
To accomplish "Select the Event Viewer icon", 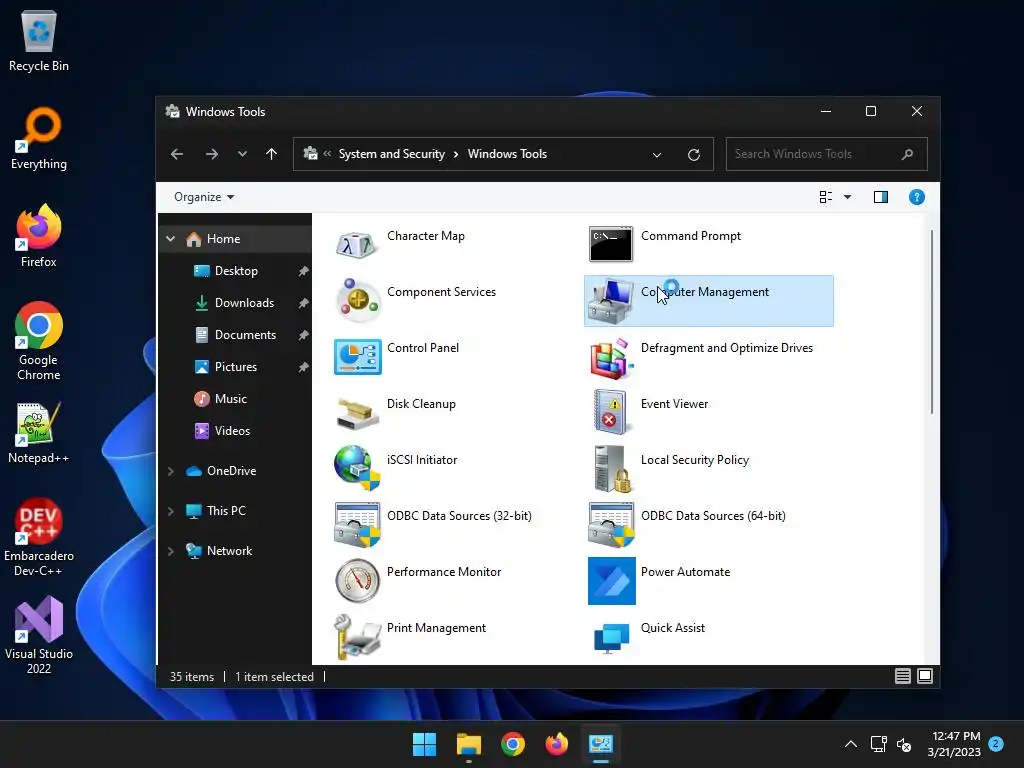I will pos(611,413).
